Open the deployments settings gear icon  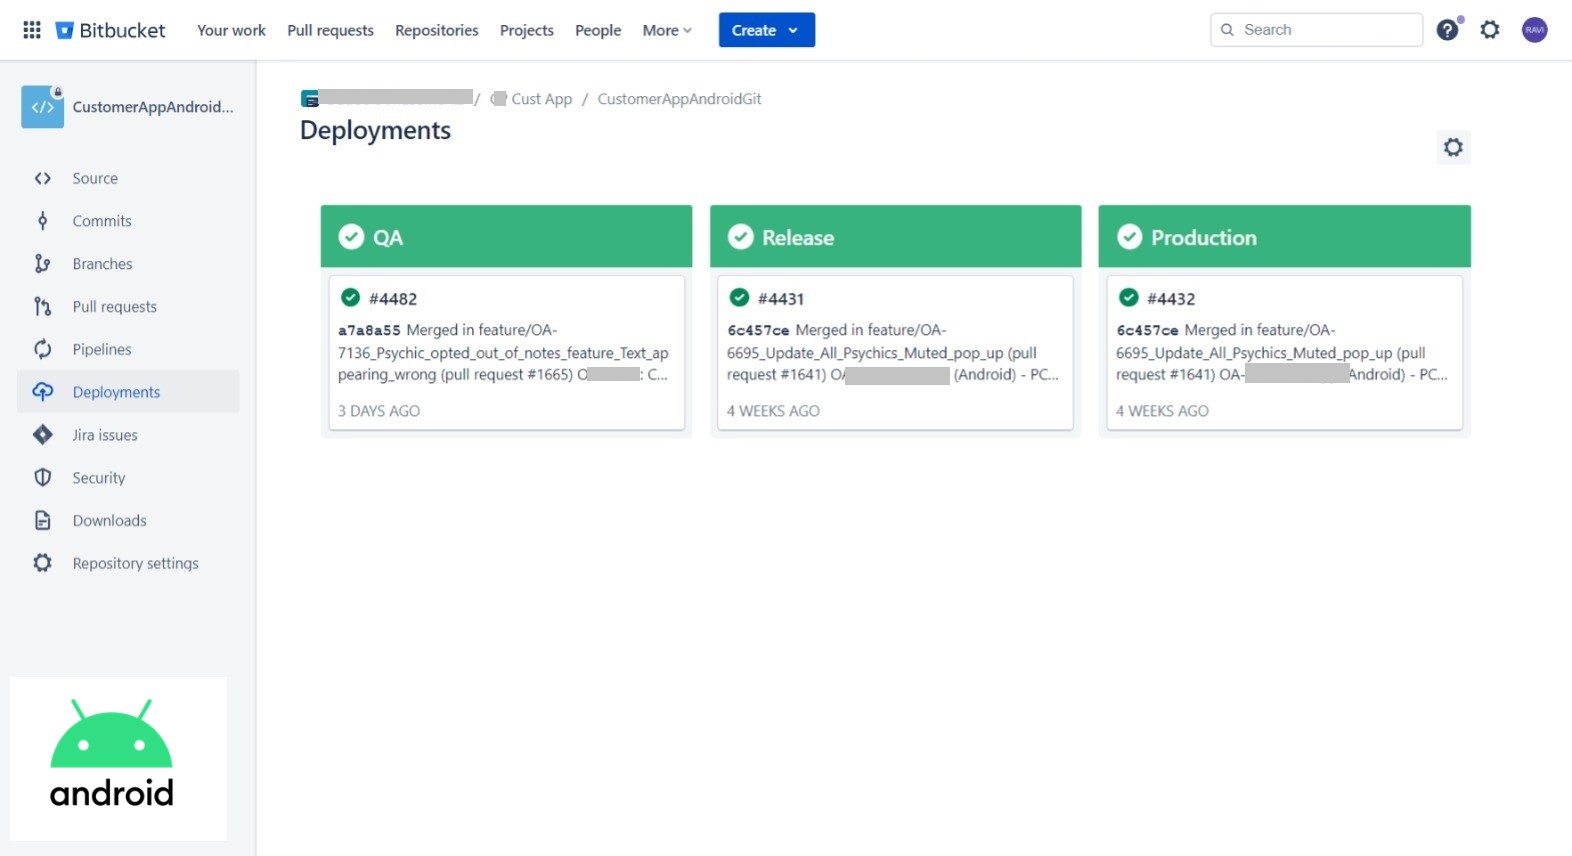pyautogui.click(x=1453, y=148)
